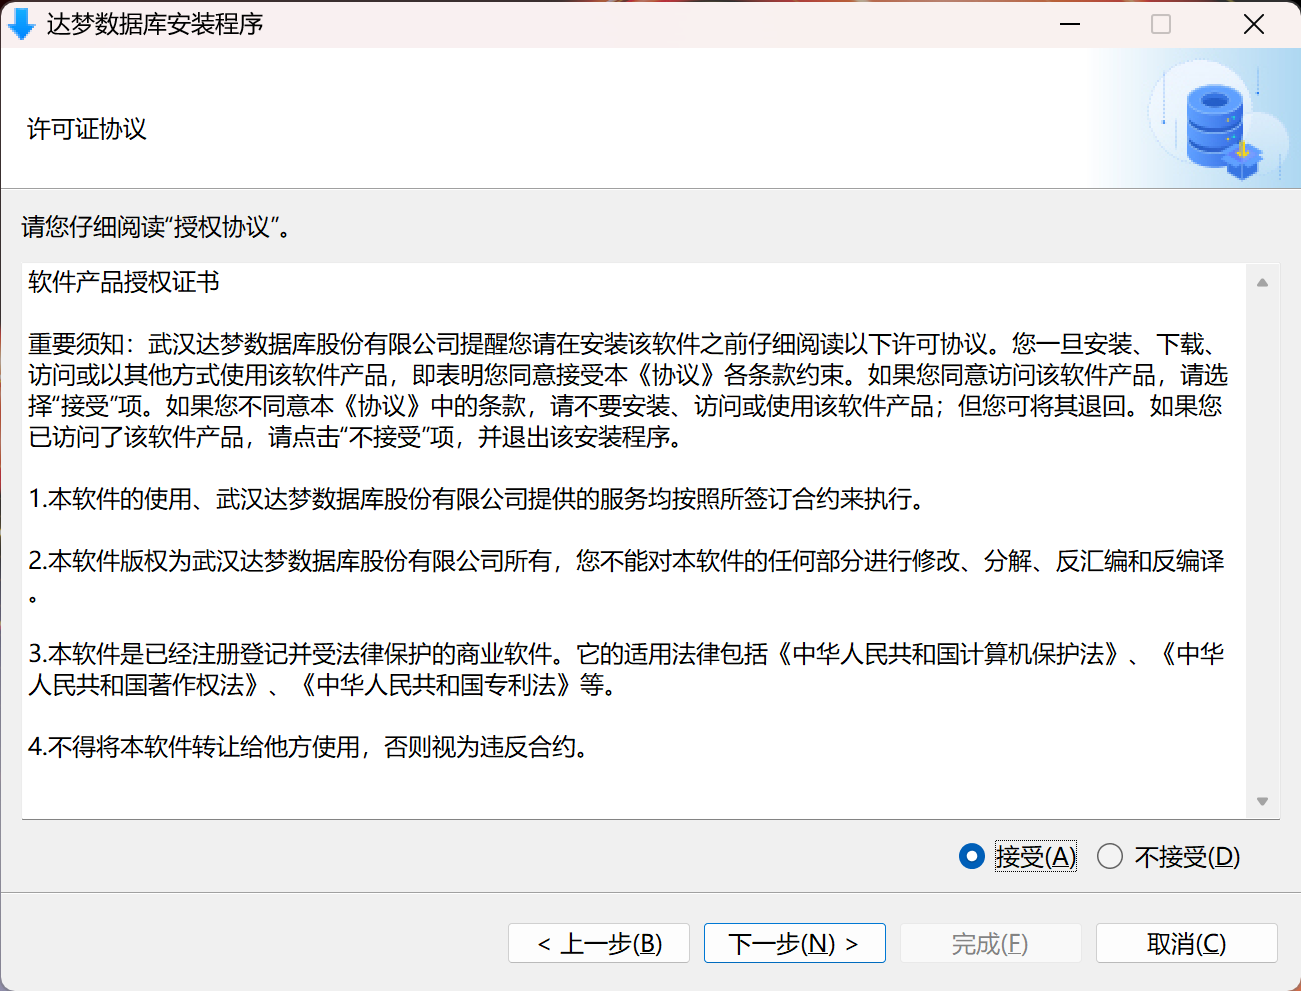Click the clause 4.不得将本软件转让给他方使用

coord(310,747)
